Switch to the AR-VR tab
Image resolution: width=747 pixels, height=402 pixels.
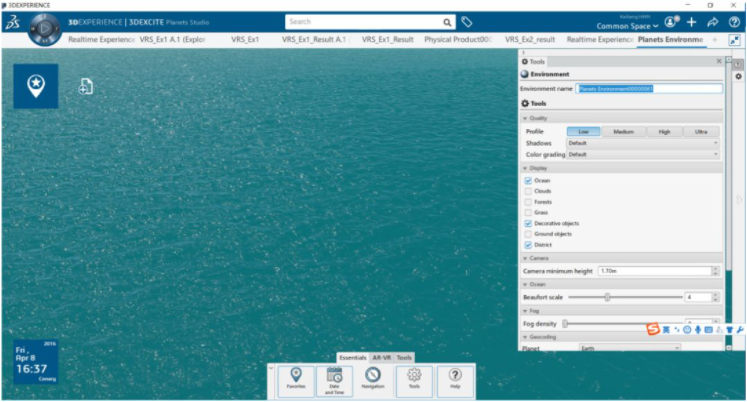(x=381, y=357)
